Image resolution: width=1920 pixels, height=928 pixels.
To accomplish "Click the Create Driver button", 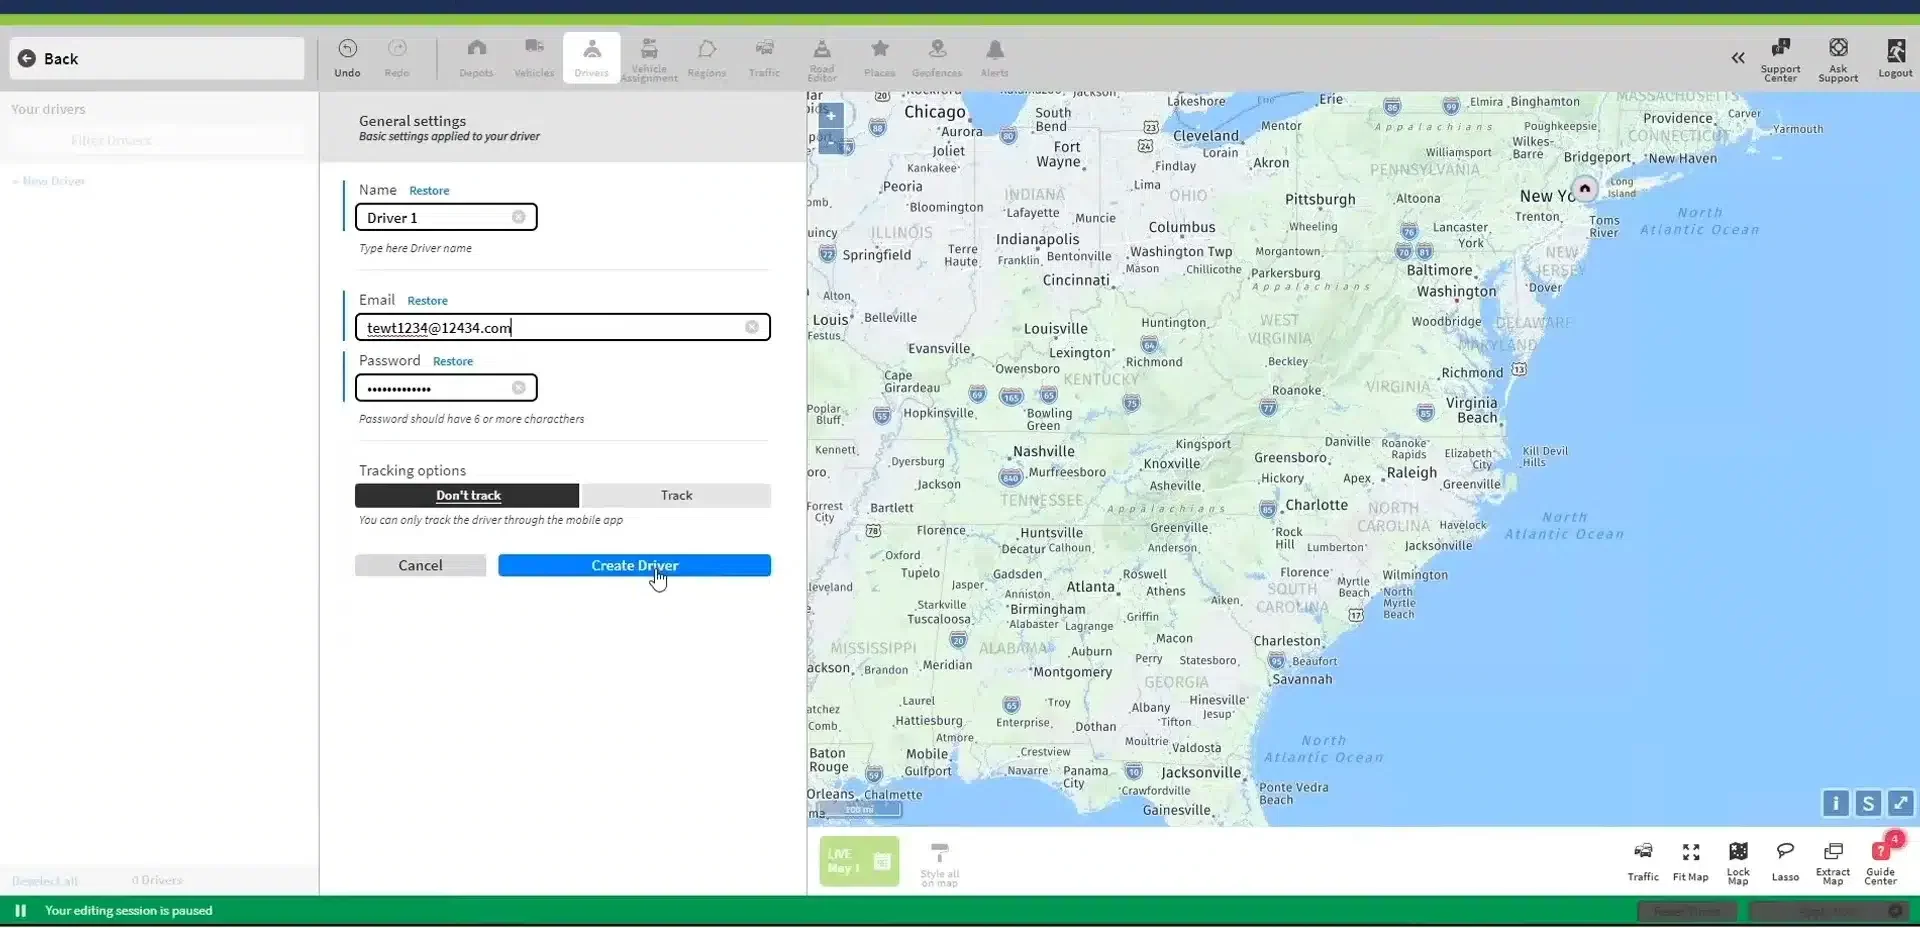I will pos(634,565).
